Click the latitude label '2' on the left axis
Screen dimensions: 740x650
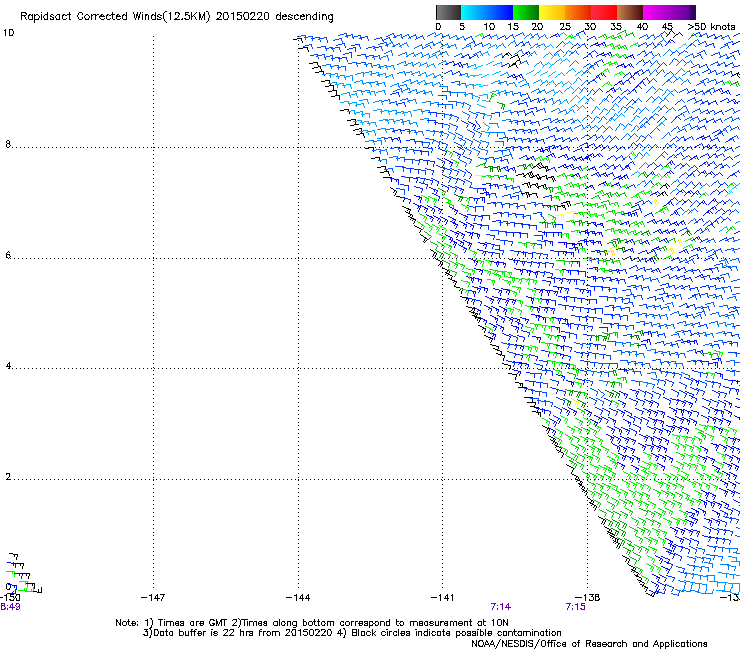8,477
